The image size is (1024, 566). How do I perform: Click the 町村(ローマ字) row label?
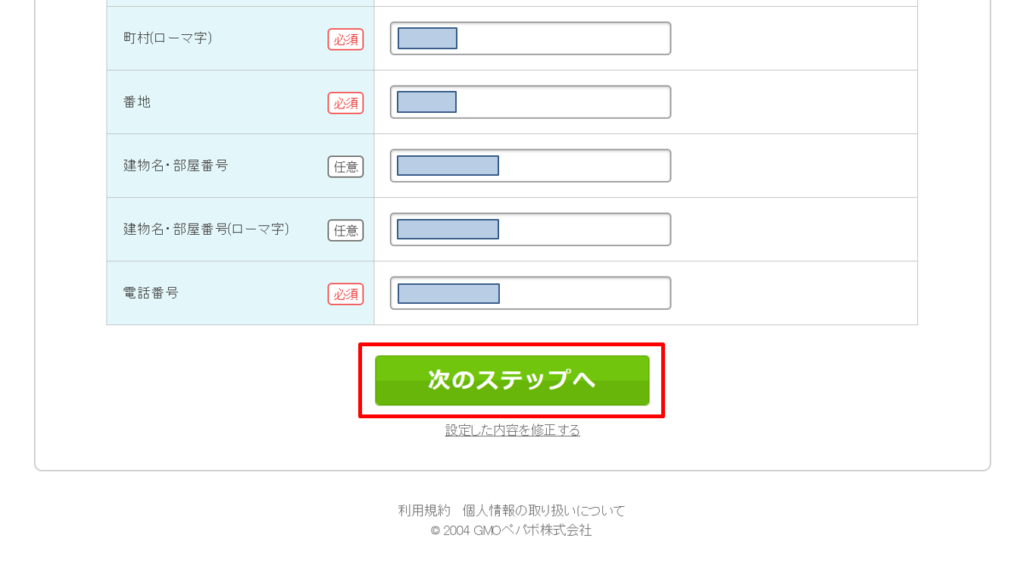[168, 38]
